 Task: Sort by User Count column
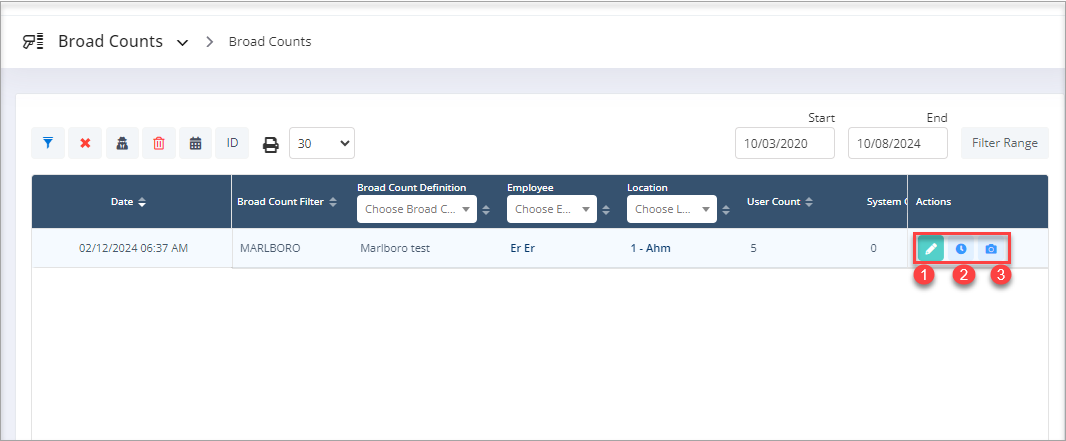[808, 202]
